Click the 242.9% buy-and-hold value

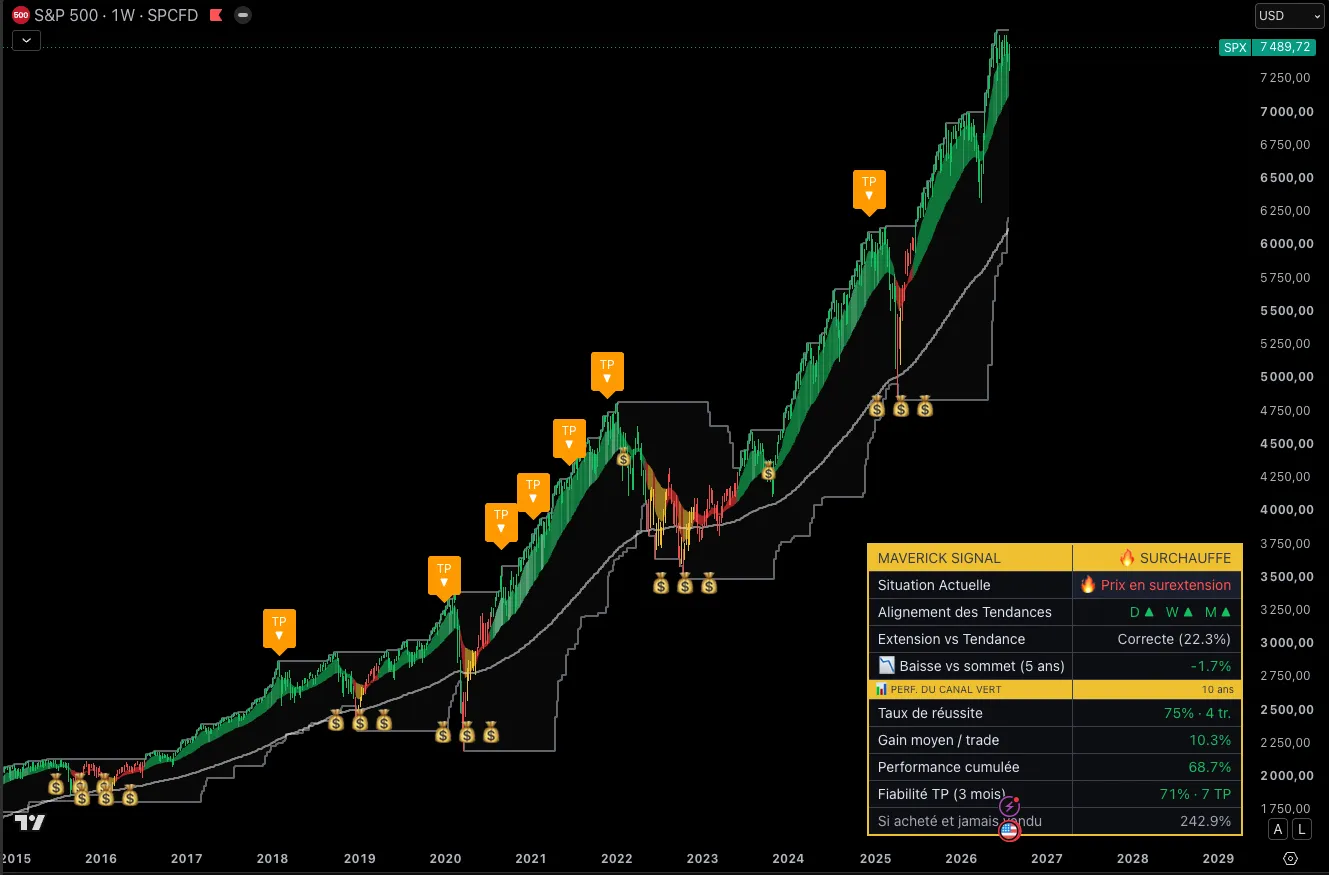(x=1206, y=821)
